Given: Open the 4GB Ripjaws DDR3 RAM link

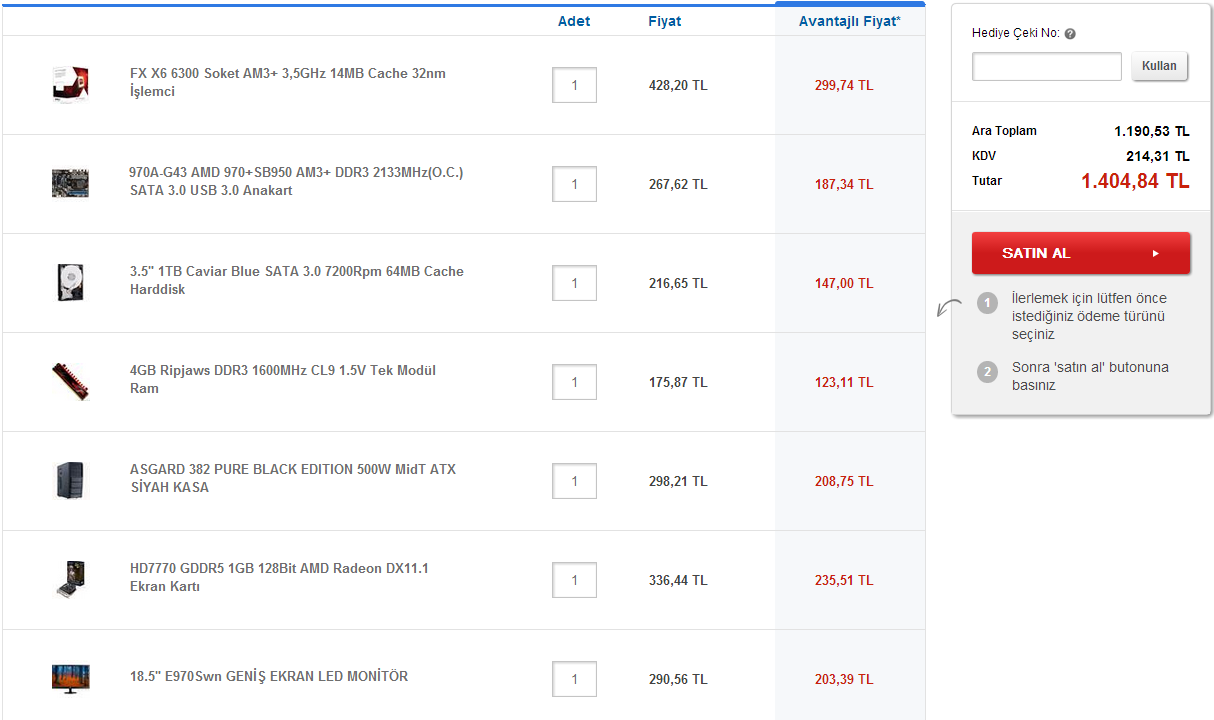Looking at the screenshot, I should tap(282, 379).
